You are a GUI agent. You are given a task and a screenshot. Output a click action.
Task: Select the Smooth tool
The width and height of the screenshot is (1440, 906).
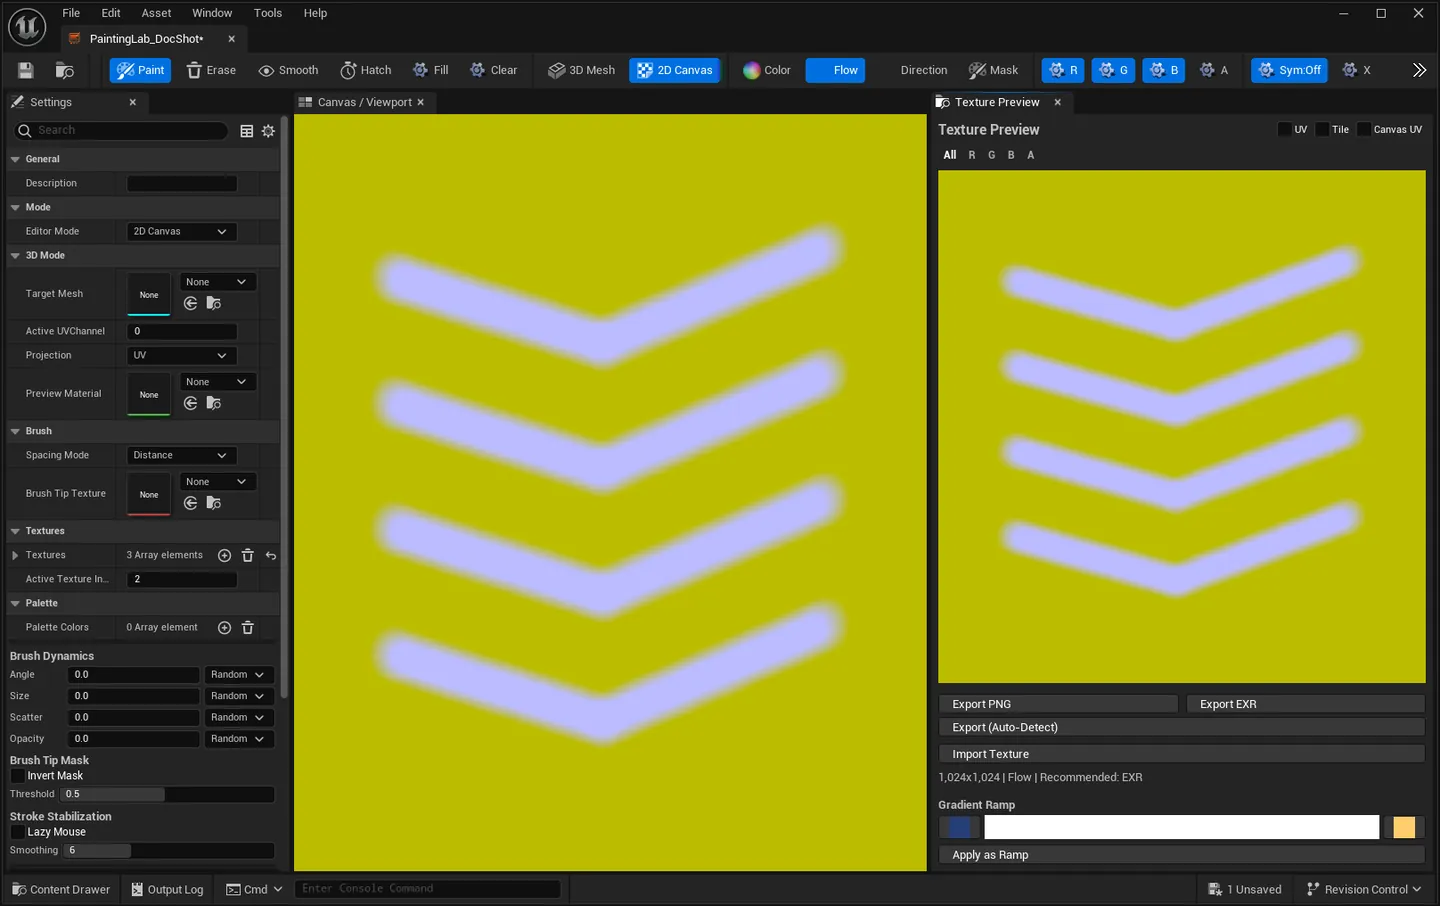click(x=288, y=70)
